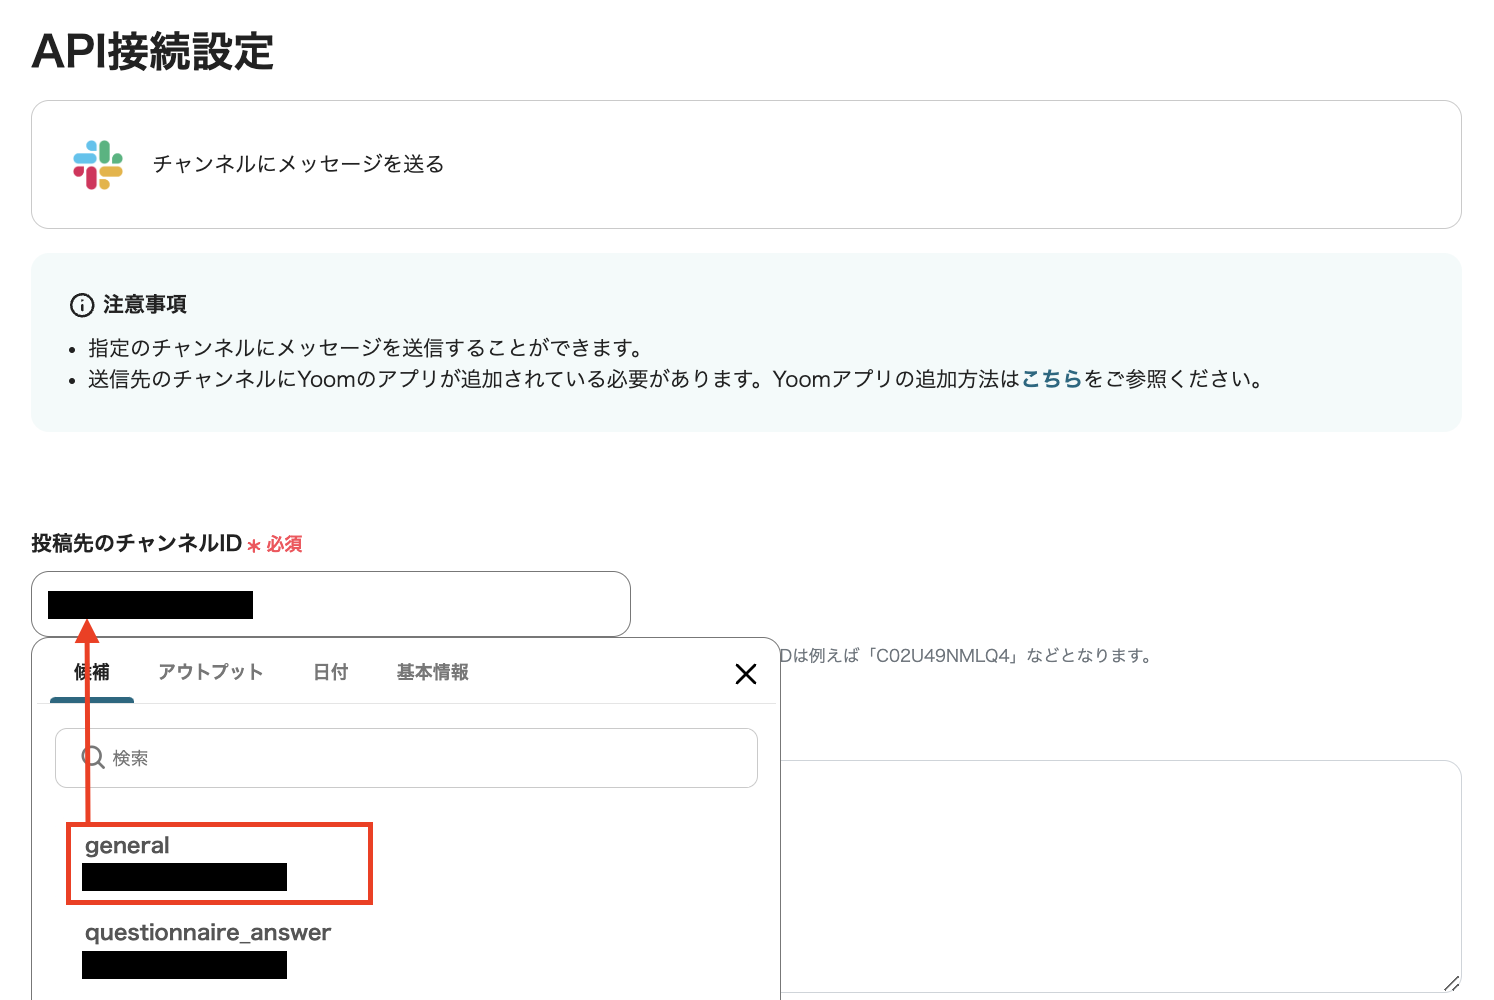Click the 投稿先のチャンネルID field label

point(137,543)
